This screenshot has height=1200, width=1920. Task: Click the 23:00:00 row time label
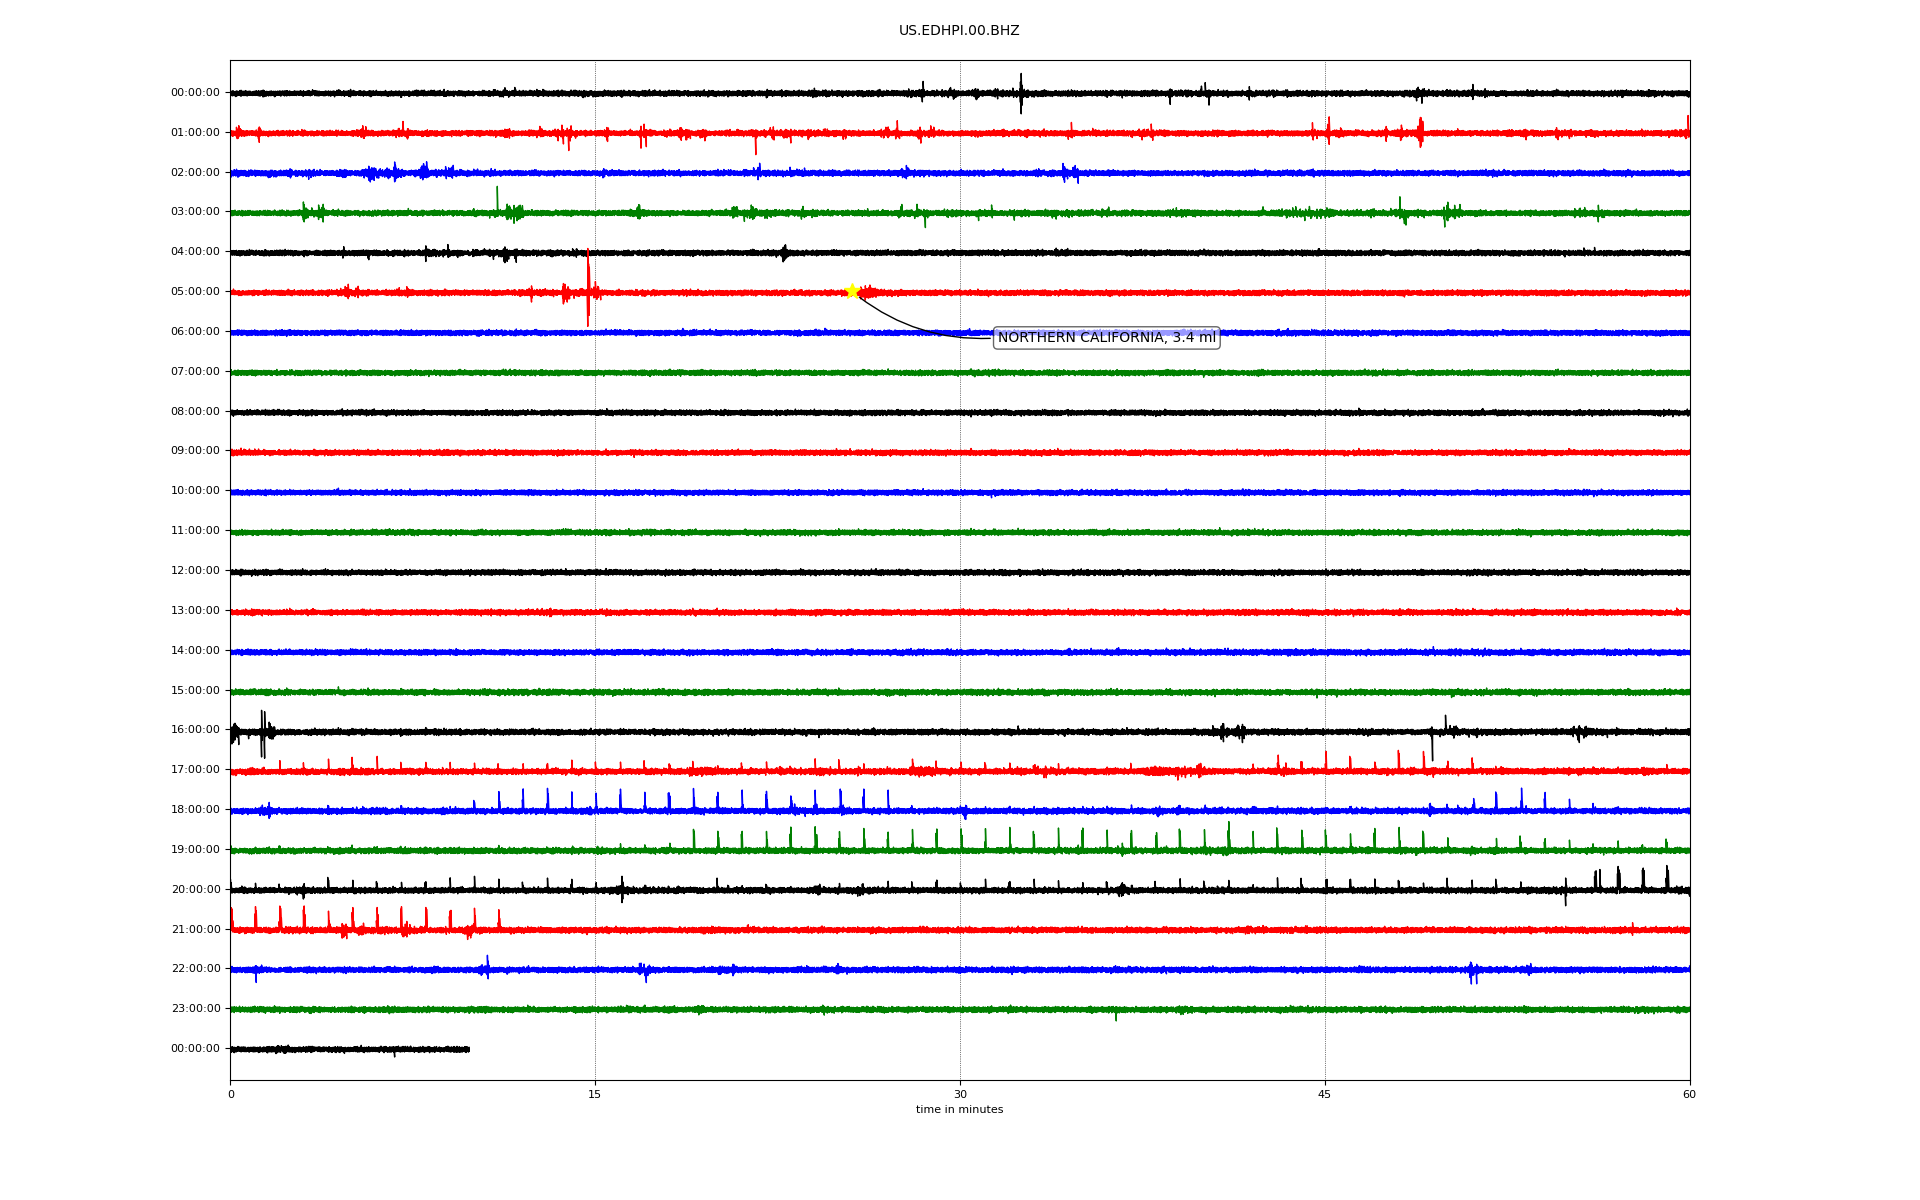click(195, 1009)
